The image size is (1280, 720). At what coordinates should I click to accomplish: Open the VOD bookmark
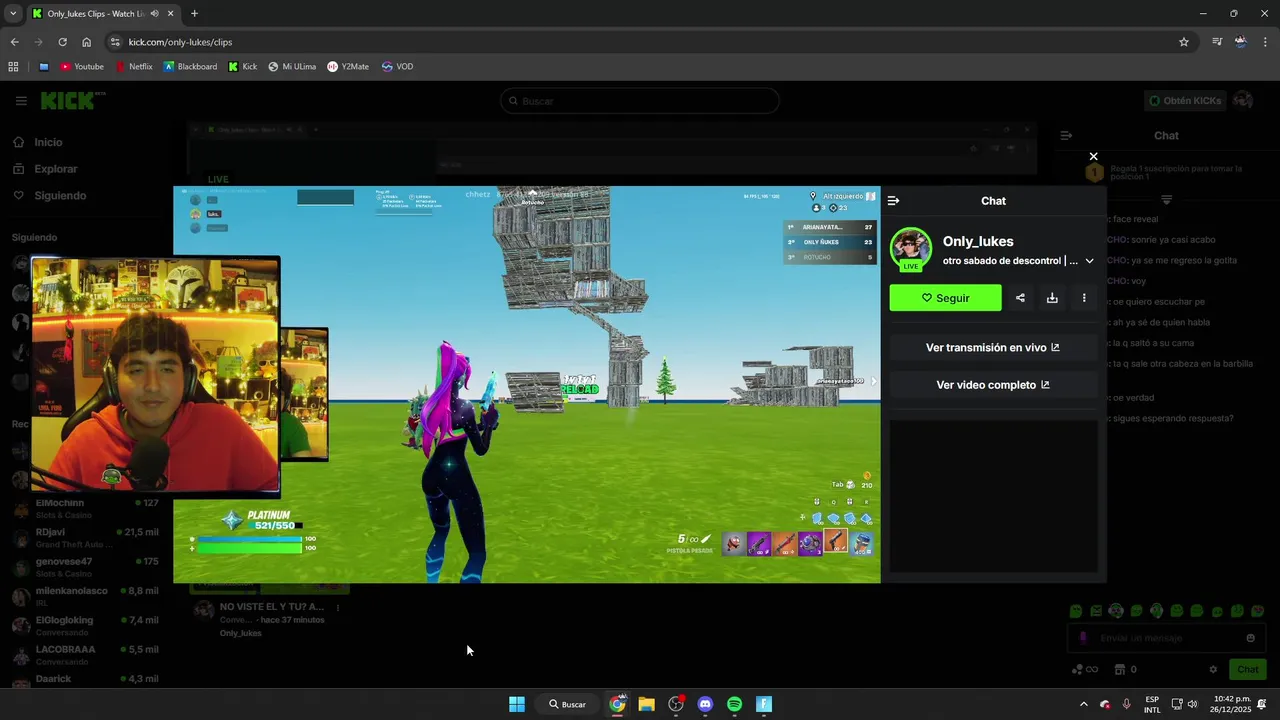397,67
